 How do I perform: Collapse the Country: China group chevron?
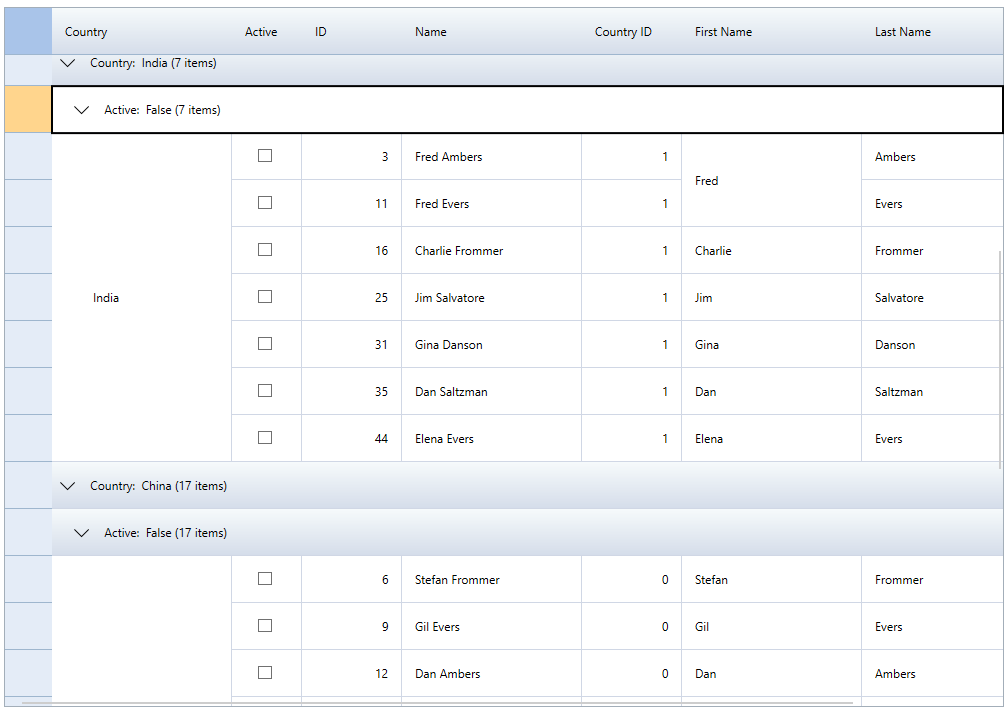68,486
